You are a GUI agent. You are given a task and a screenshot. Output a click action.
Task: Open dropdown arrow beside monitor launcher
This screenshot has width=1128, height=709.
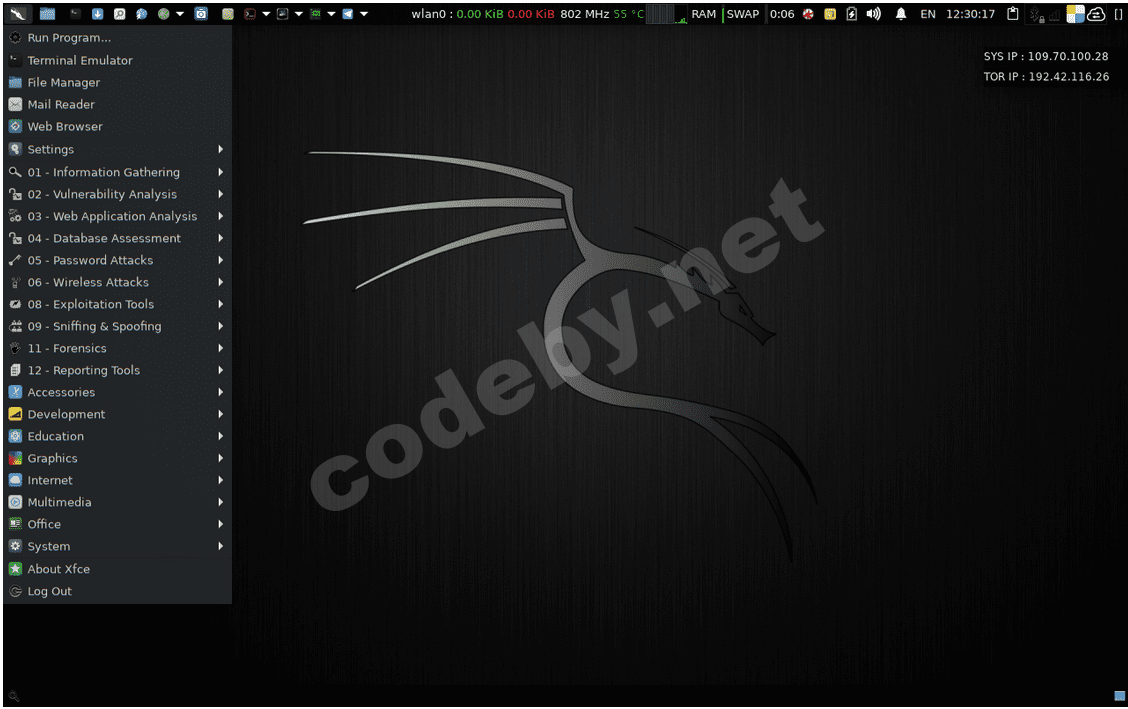(x=299, y=14)
